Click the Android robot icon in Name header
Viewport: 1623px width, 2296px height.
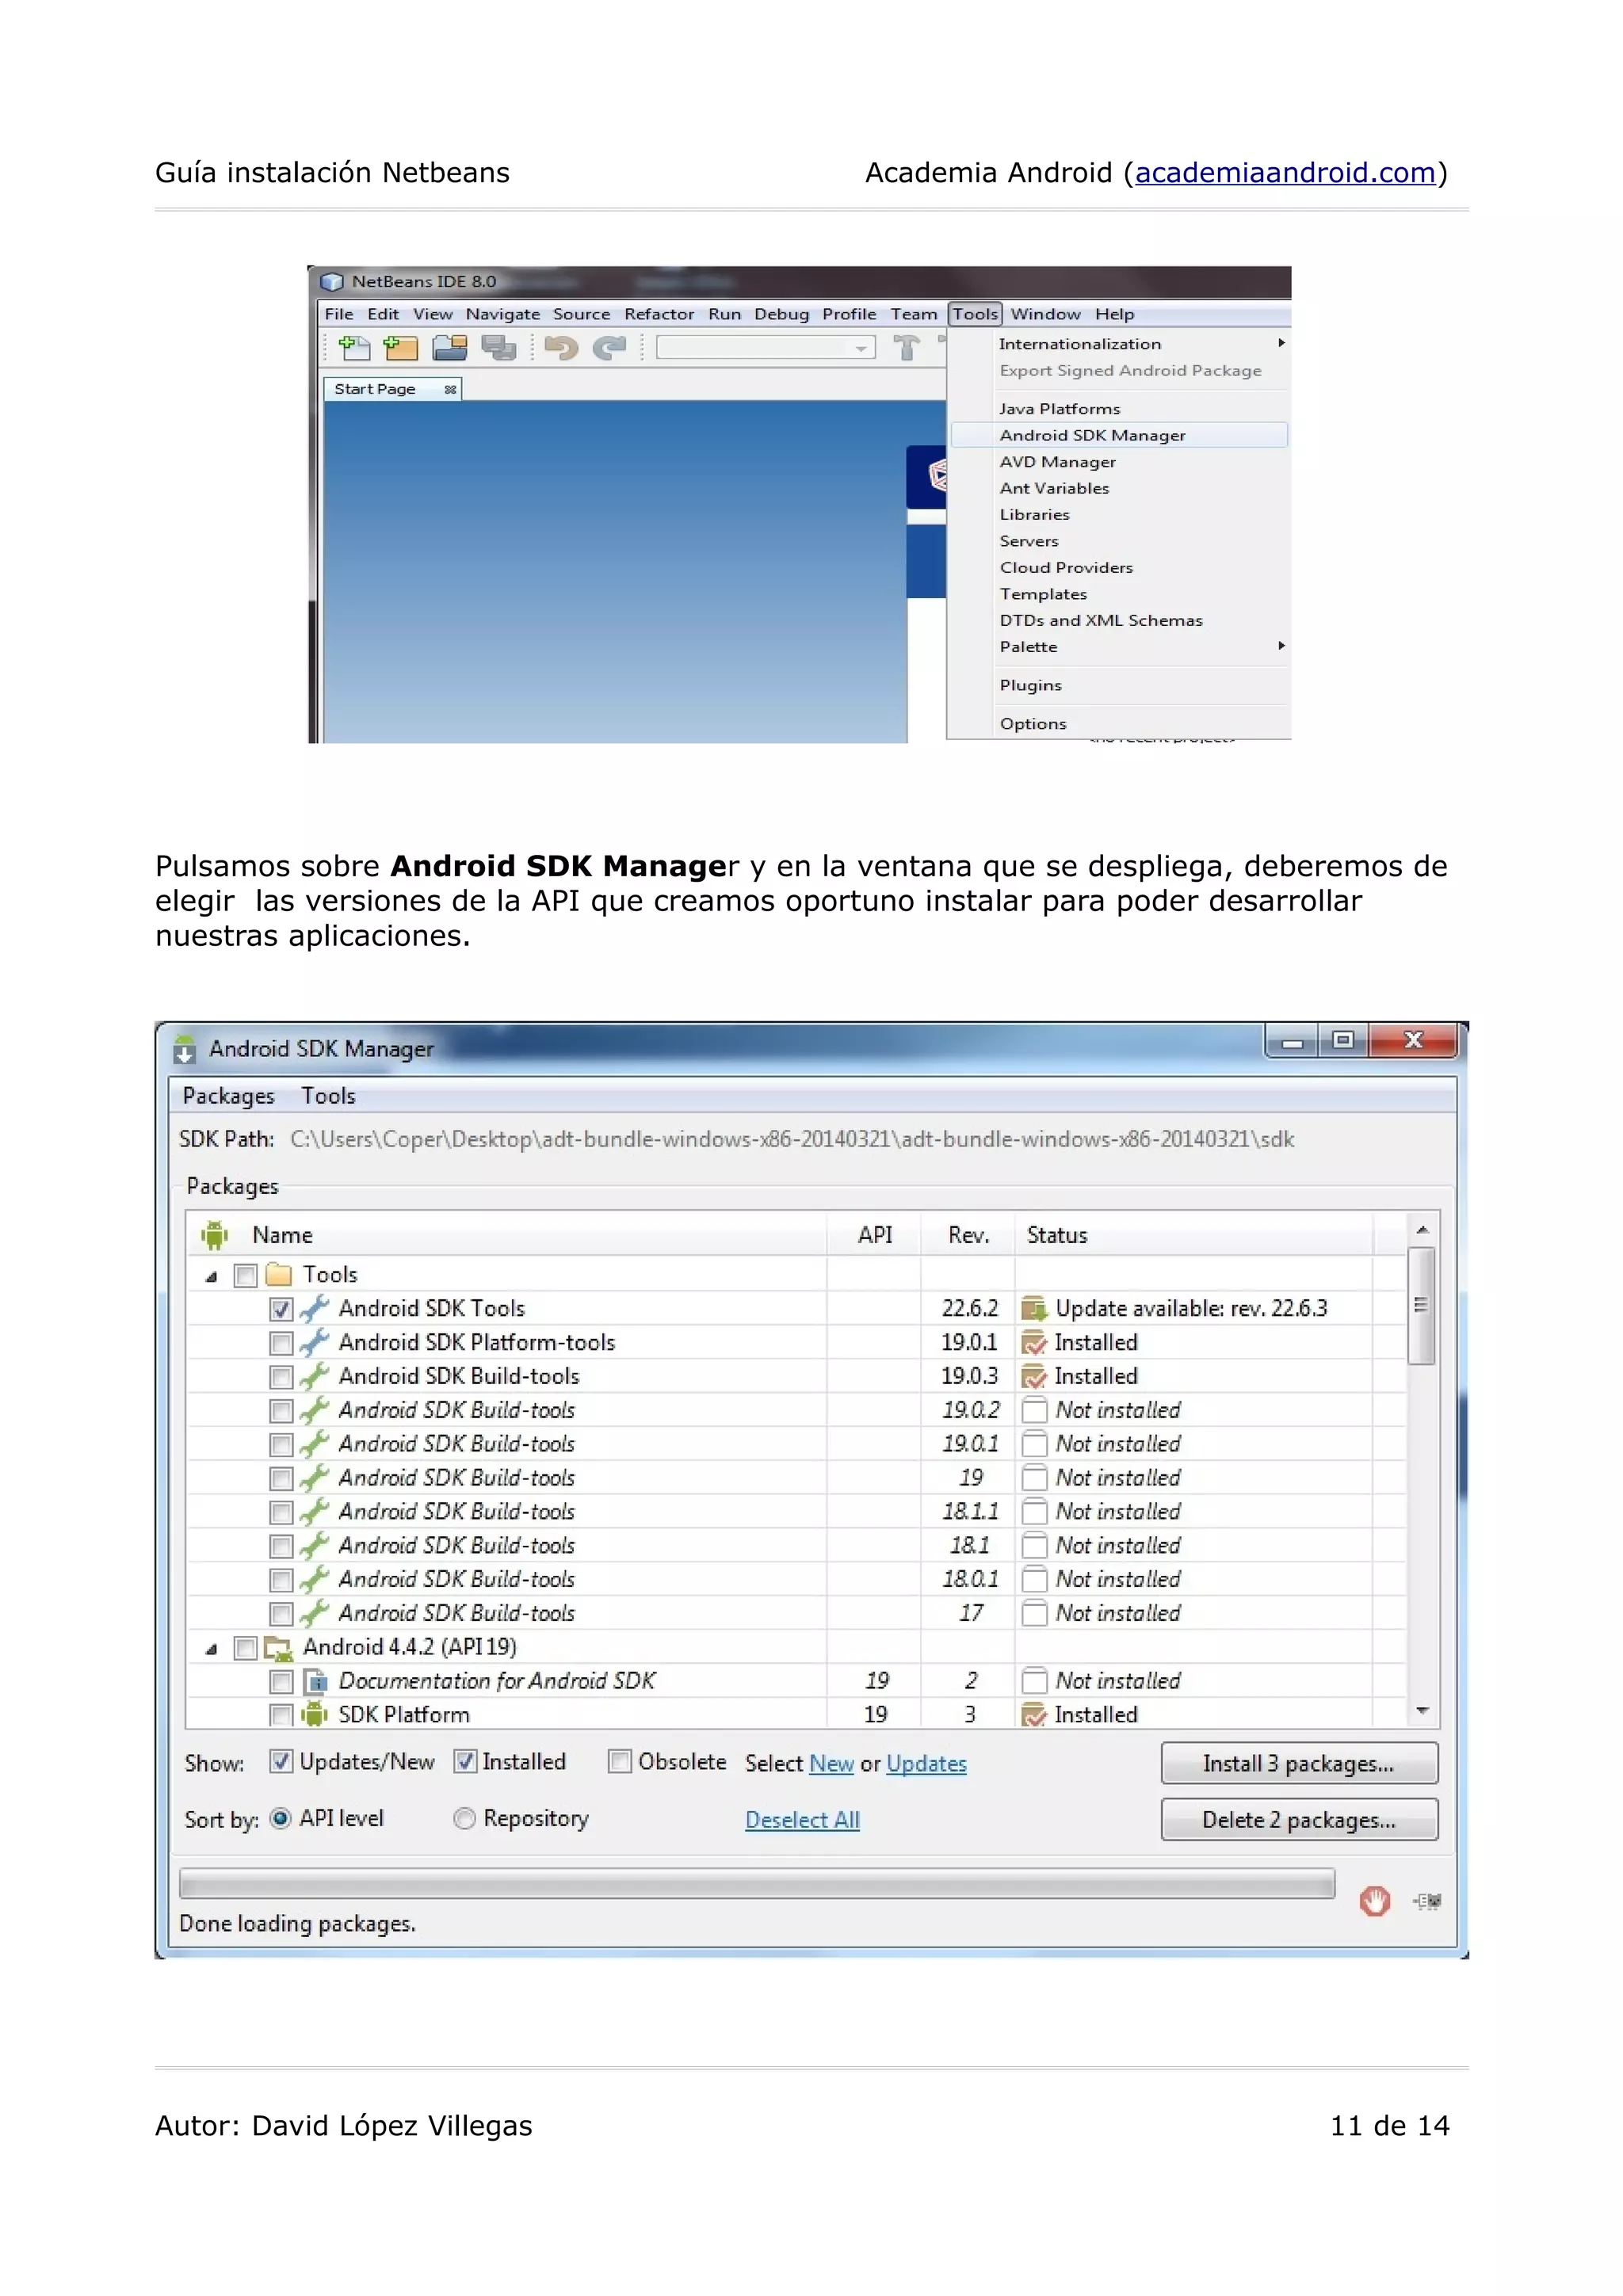214,1235
